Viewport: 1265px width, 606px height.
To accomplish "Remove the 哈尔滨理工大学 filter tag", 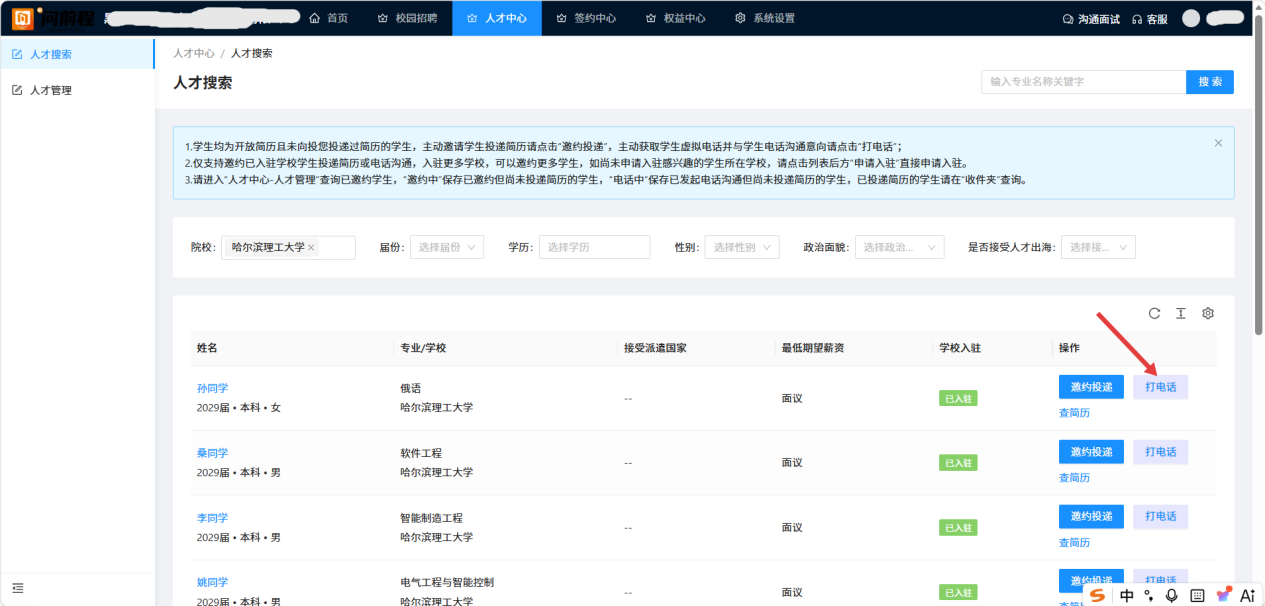I will [x=311, y=247].
